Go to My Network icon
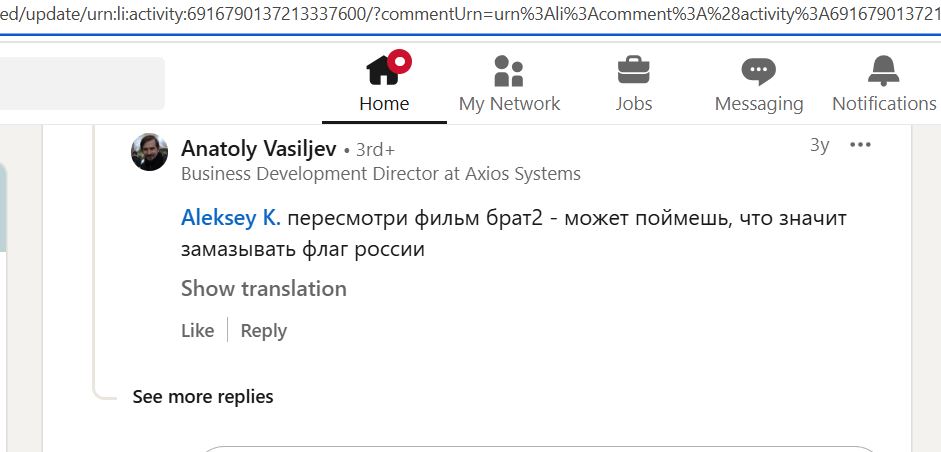The height and width of the screenshot is (452, 941). point(509,71)
